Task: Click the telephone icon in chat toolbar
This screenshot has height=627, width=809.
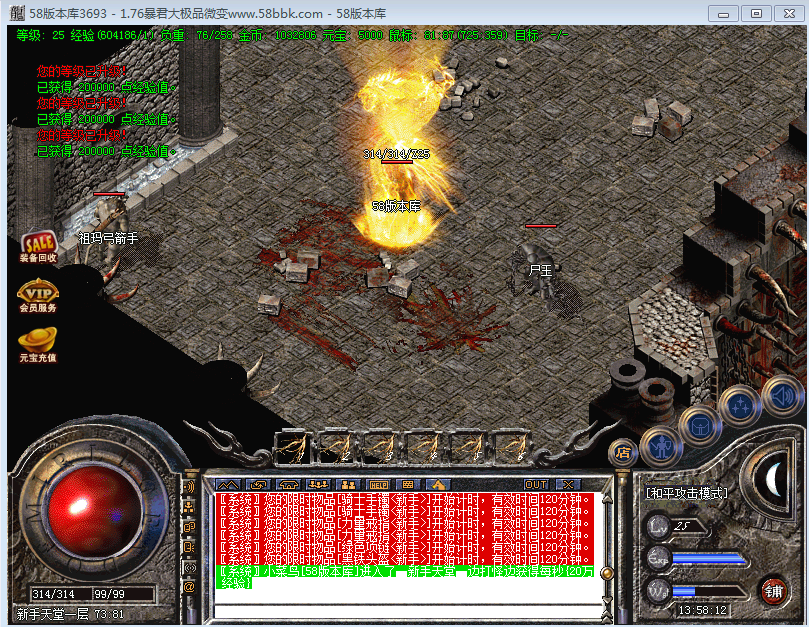Action: tap(288, 485)
